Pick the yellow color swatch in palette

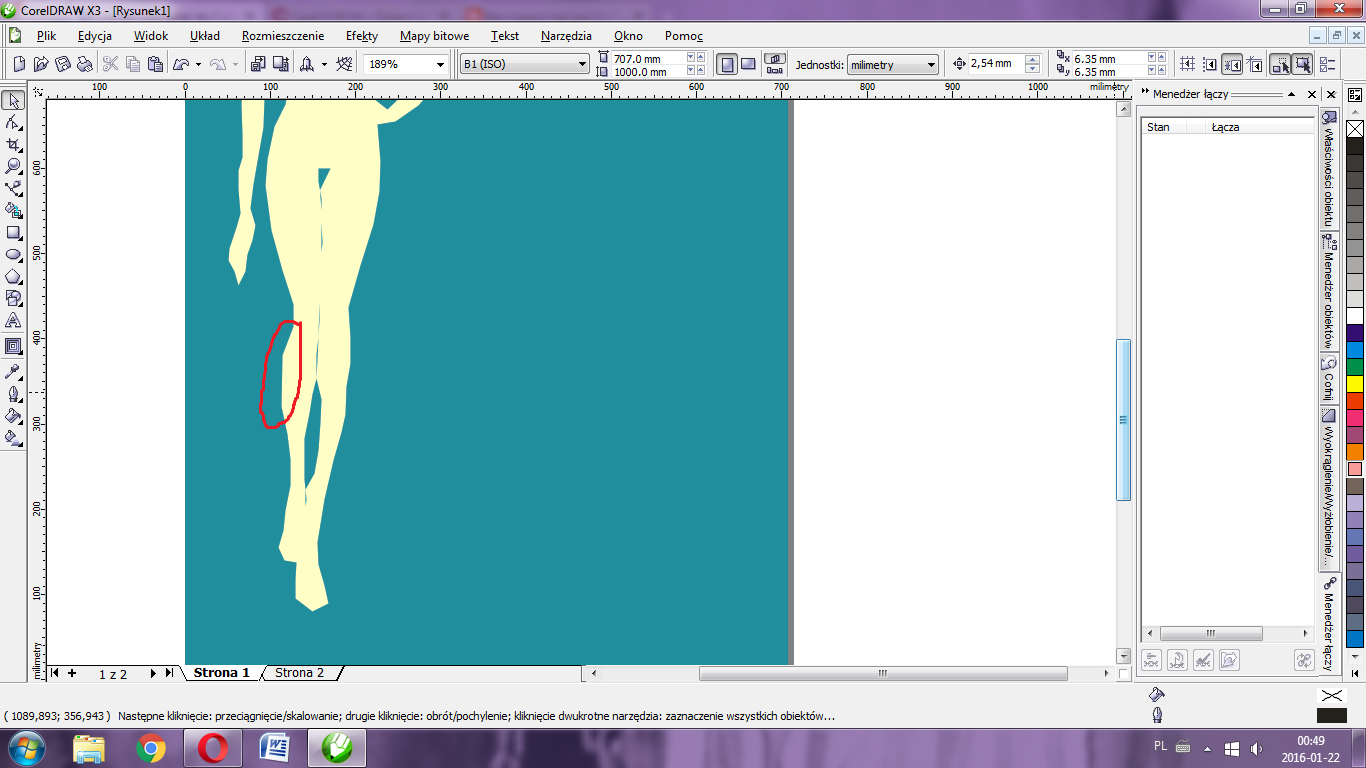point(1355,383)
